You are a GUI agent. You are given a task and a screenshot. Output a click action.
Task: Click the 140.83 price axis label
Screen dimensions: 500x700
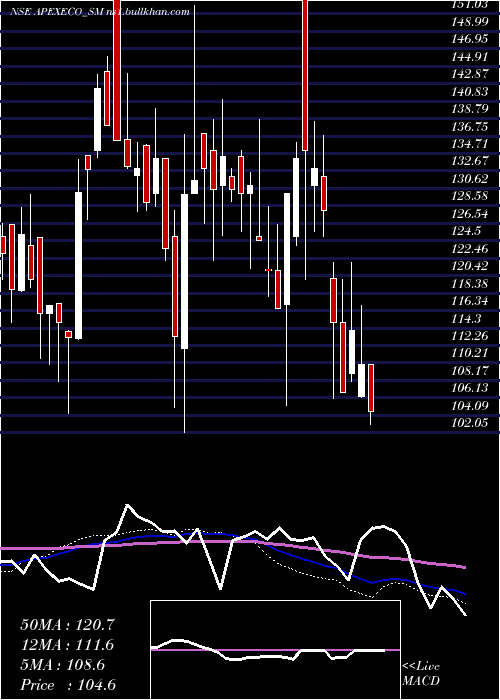tap(470, 92)
